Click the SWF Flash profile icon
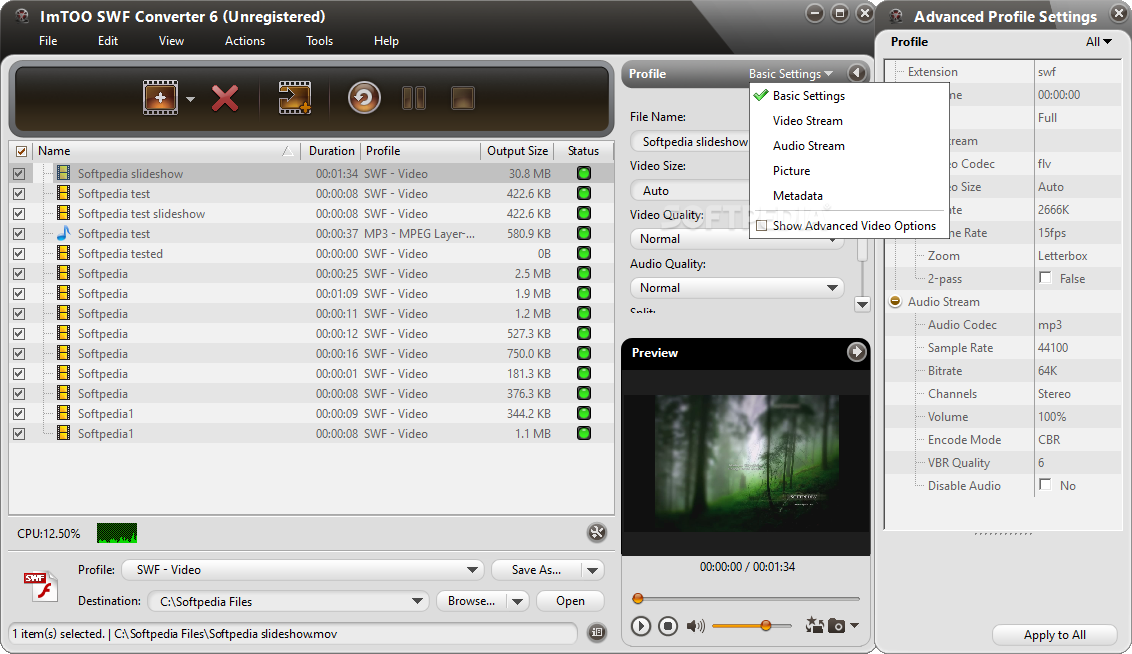 coord(40,586)
